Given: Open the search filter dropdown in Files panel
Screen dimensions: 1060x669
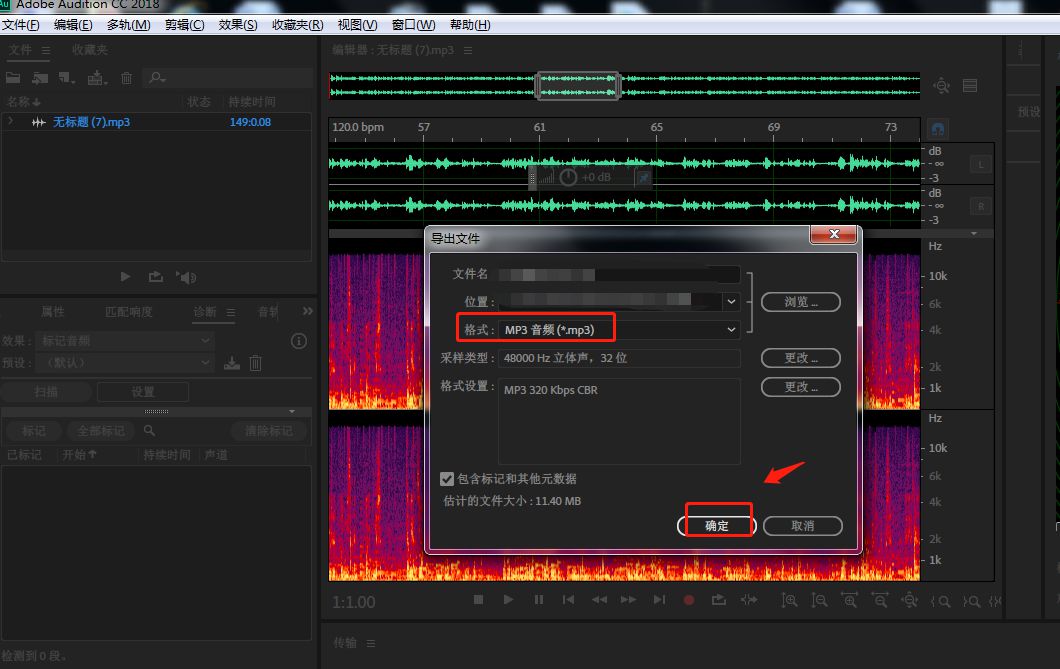Looking at the screenshot, I should click(x=157, y=78).
